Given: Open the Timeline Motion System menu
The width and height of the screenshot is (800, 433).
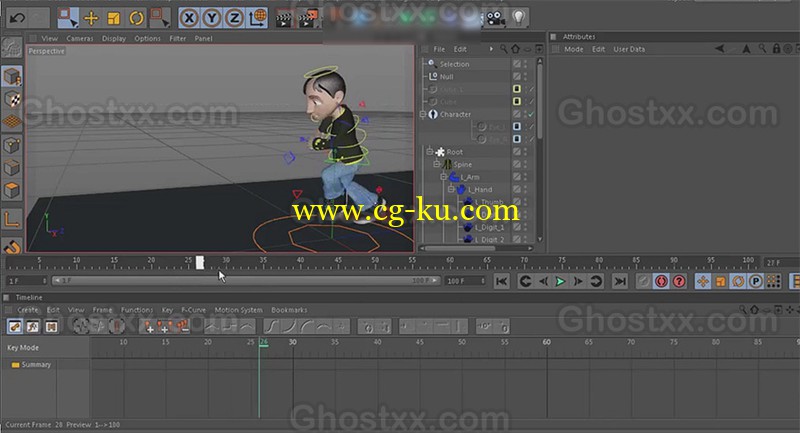Looking at the screenshot, I should click(x=238, y=310).
